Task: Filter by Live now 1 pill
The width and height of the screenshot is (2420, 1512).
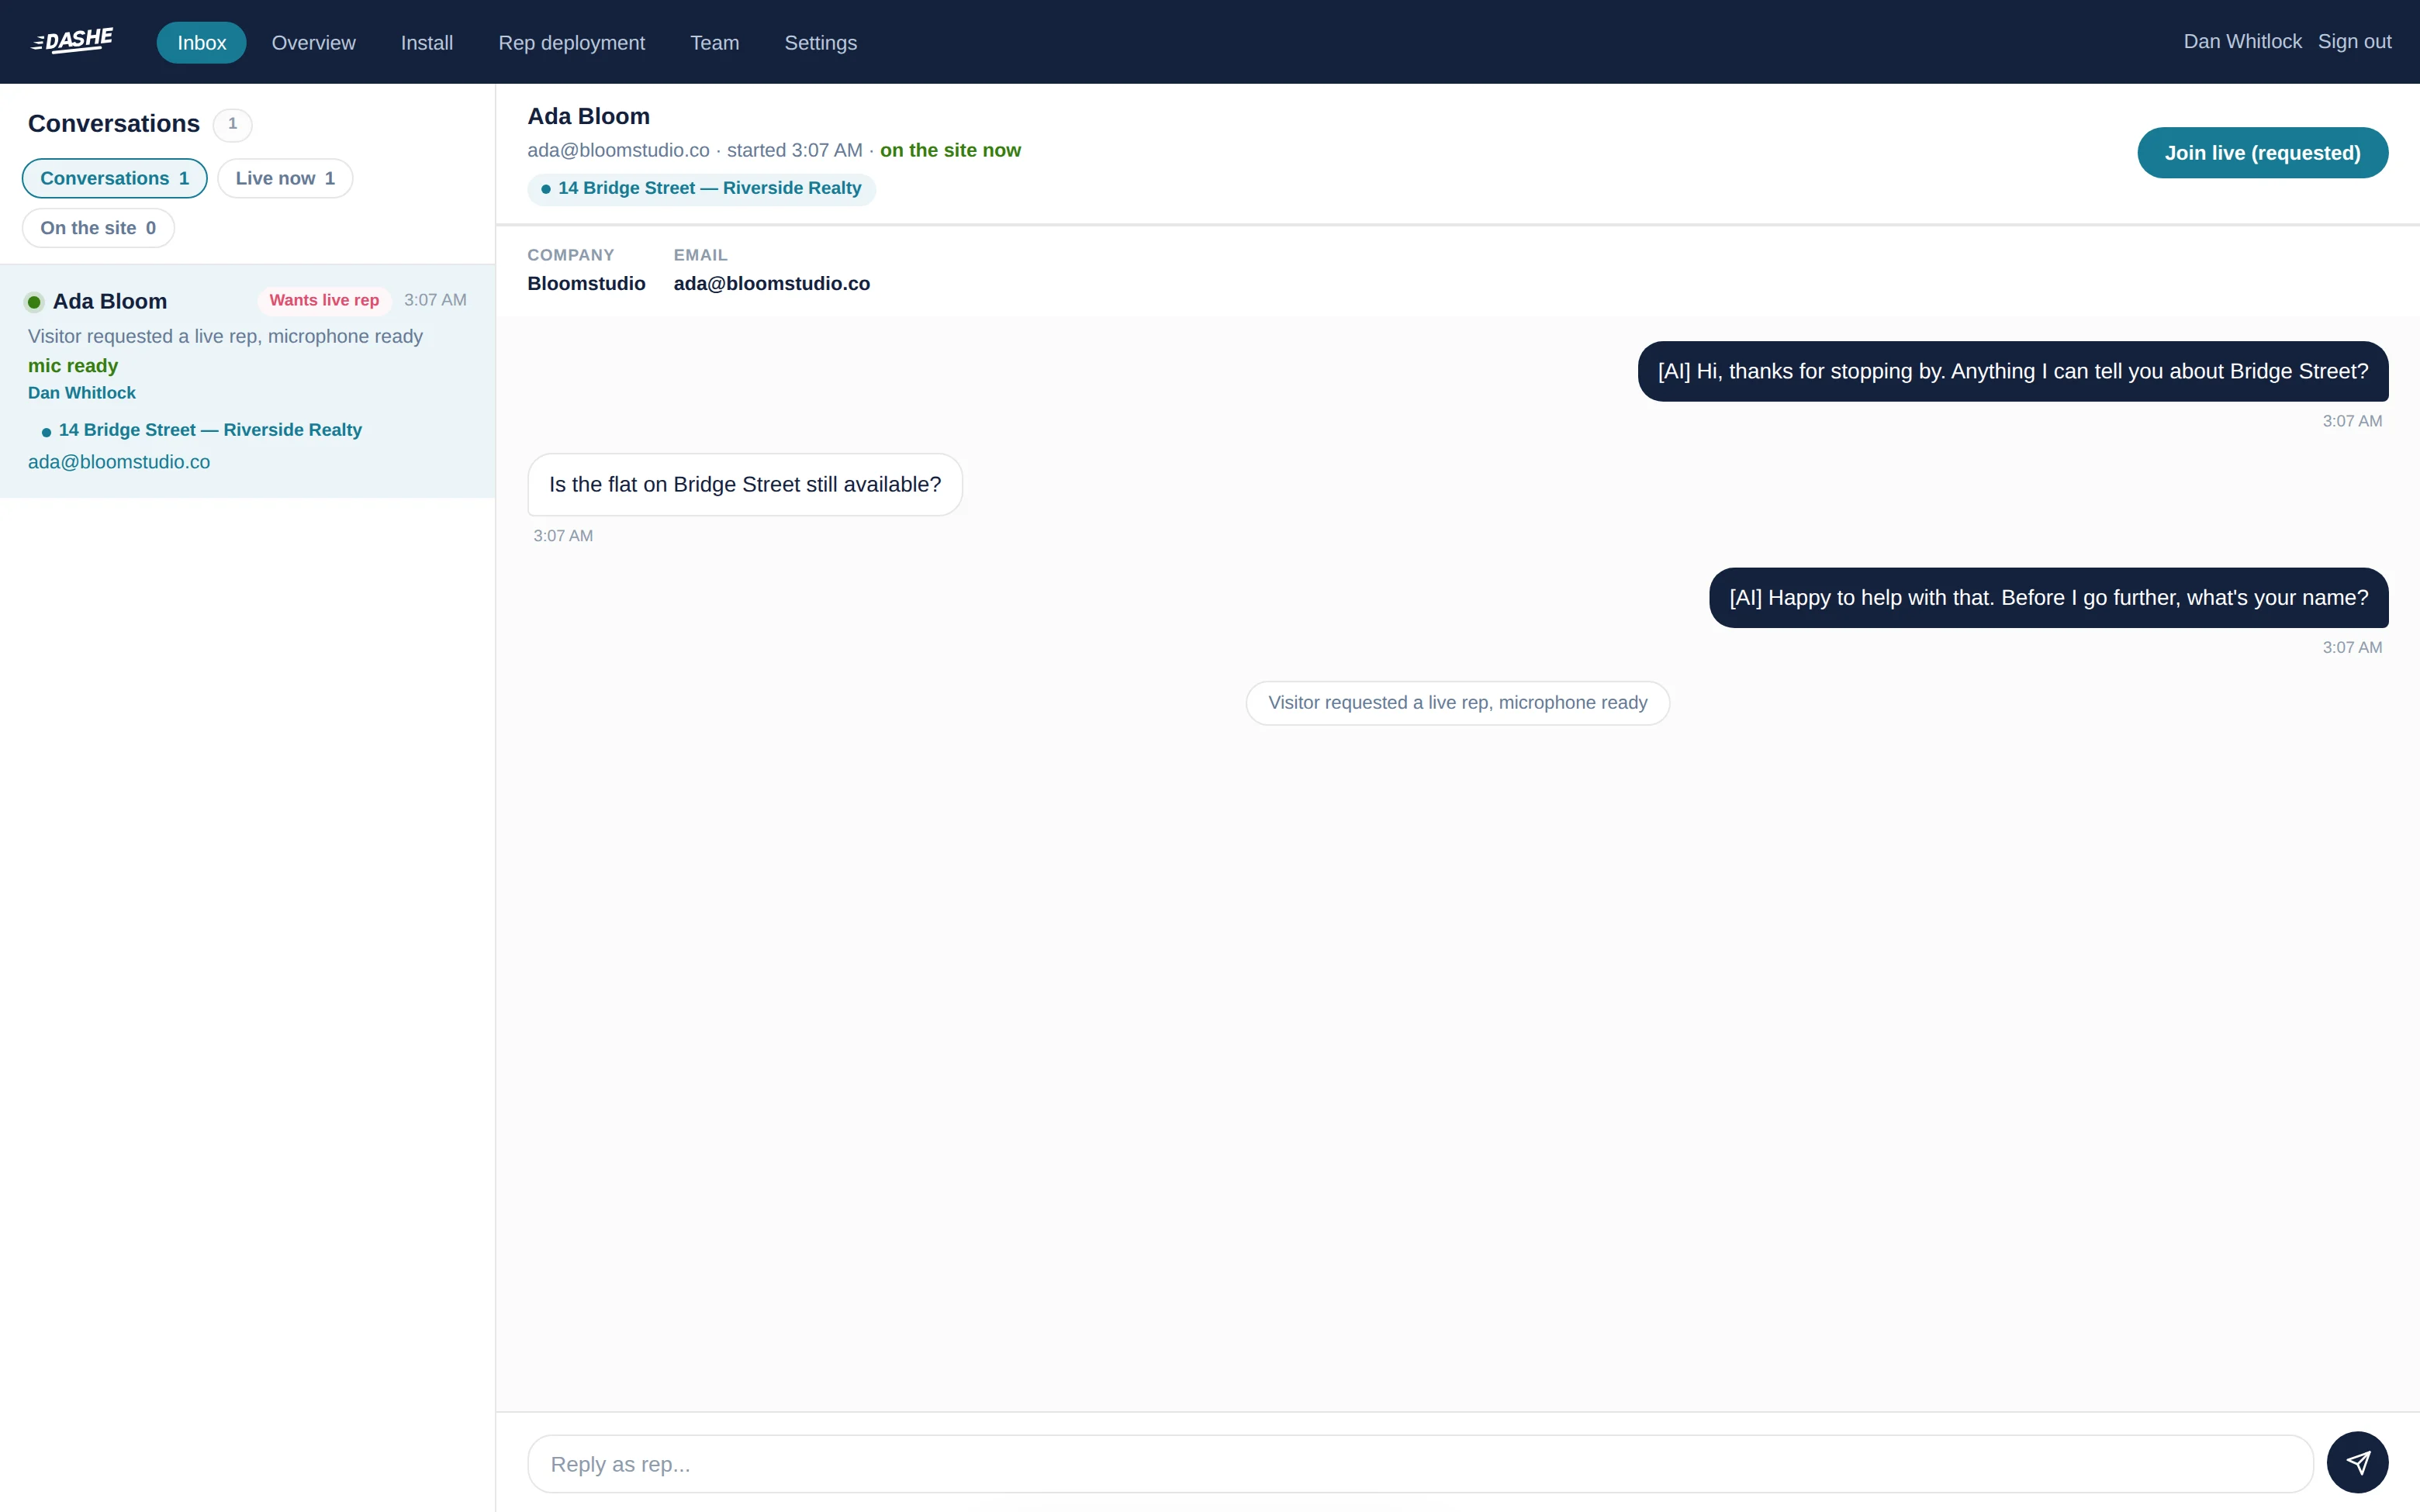Action: click(285, 178)
